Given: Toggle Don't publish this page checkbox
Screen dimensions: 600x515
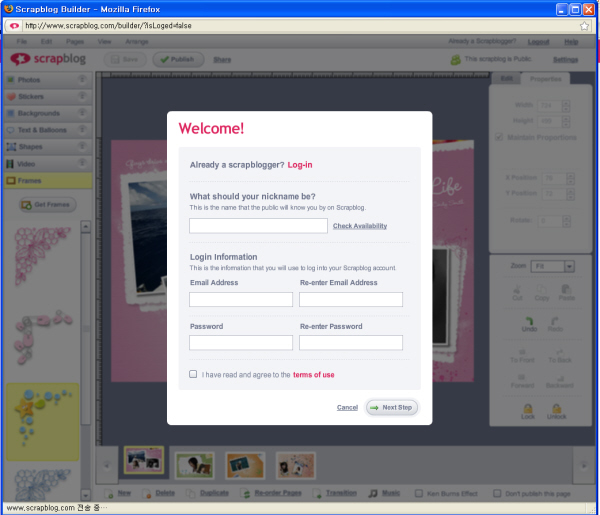Looking at the screenshot, I should pyautogui.click(x=497, y=494).
